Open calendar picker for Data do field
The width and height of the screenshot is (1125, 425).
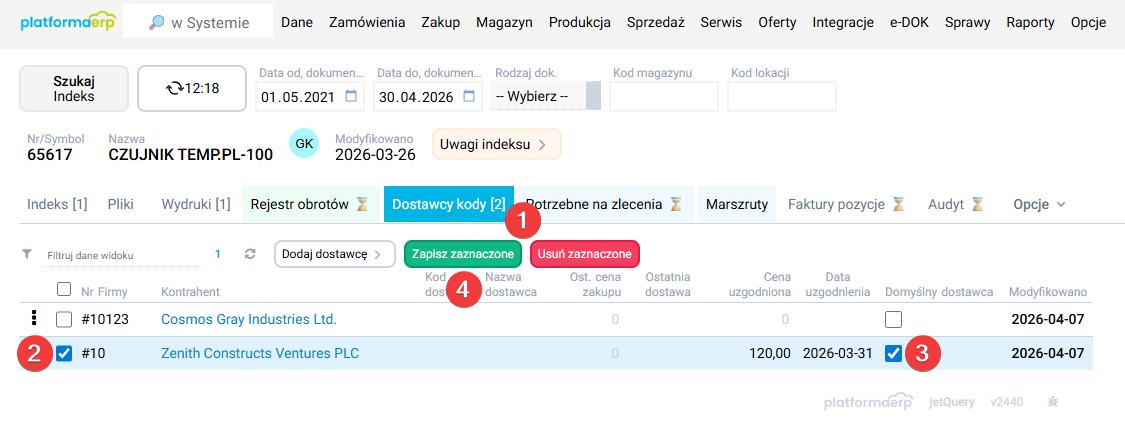469,96
